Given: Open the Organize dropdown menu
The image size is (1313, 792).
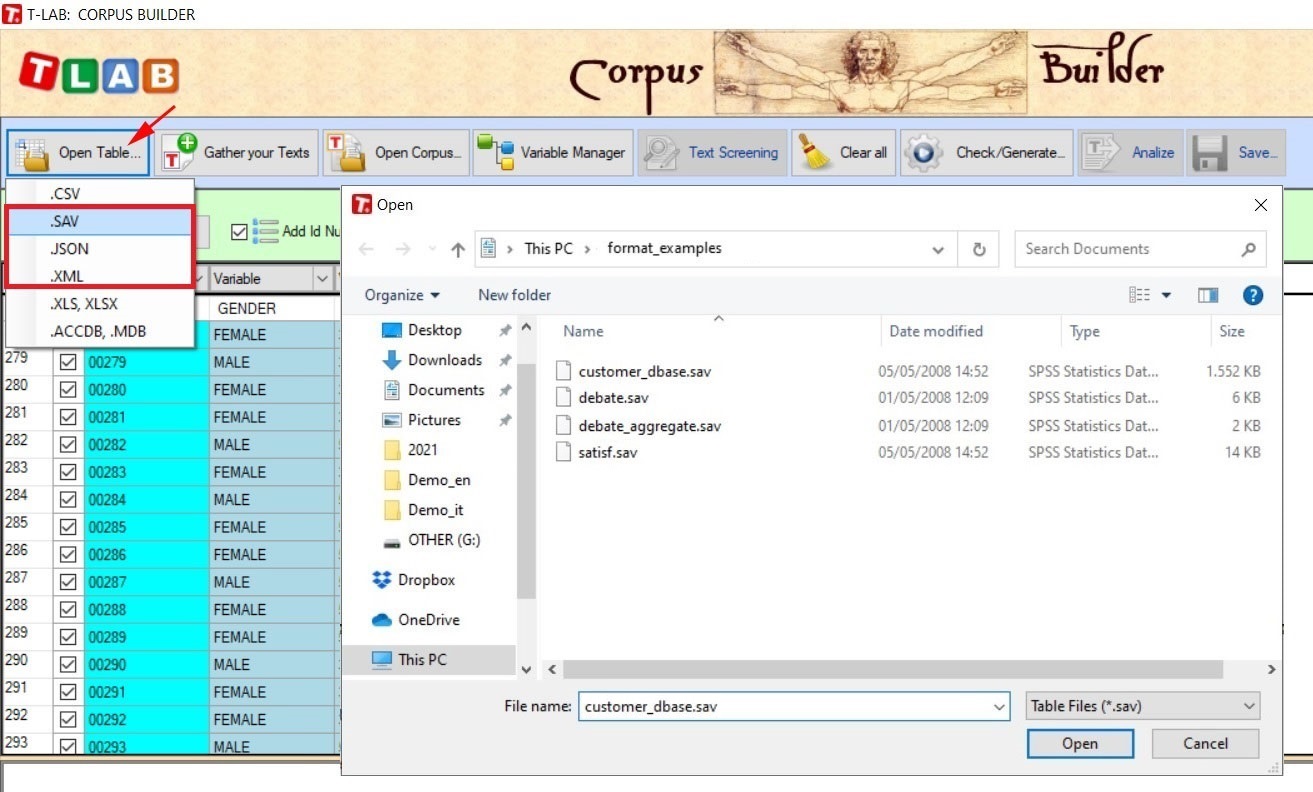Looking at the screenshot, I should point(402,295).
